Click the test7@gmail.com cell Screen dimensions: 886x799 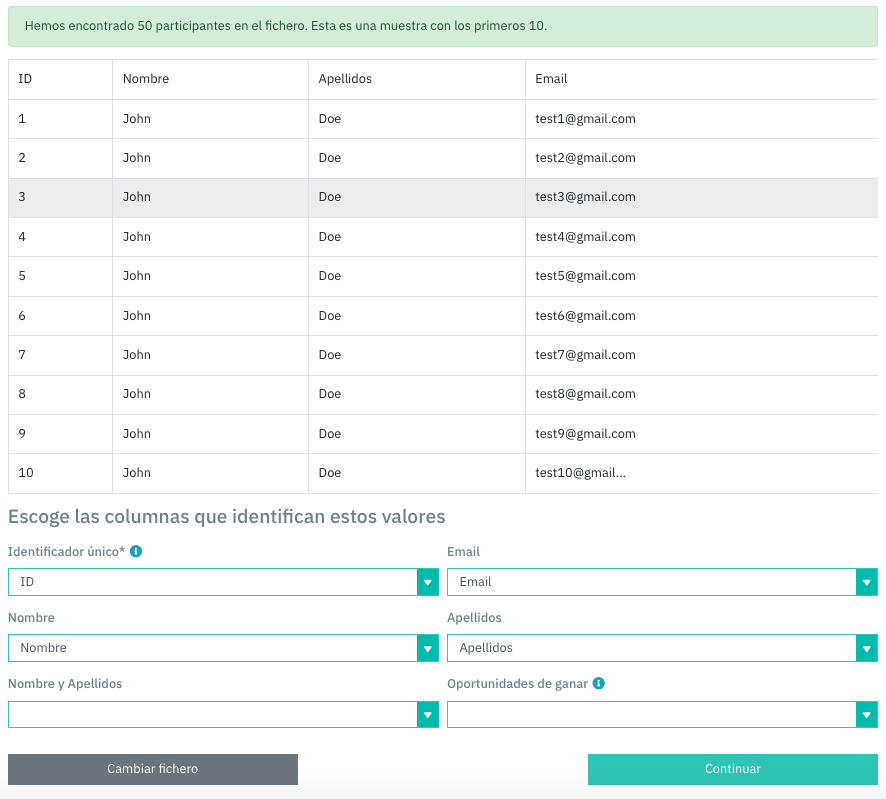[585, 355]
